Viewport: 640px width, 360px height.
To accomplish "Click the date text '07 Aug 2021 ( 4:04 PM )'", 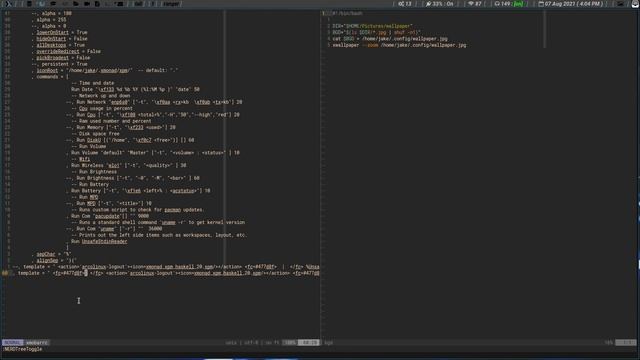I will coord(573,4).
